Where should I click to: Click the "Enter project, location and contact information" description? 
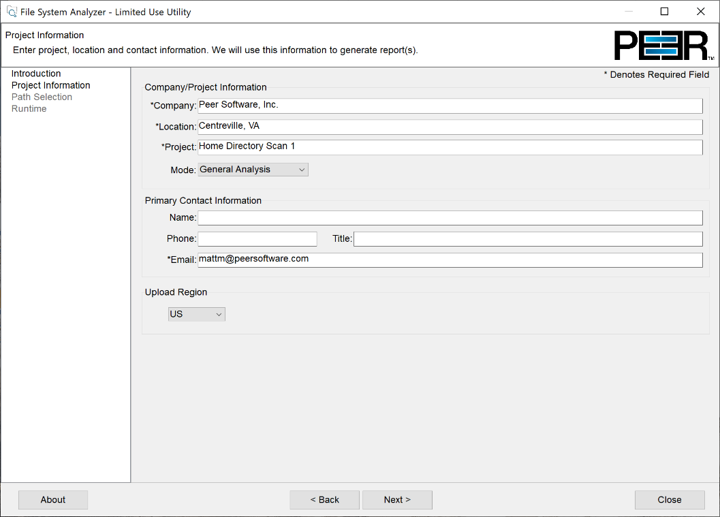click(x=215, y=50)
